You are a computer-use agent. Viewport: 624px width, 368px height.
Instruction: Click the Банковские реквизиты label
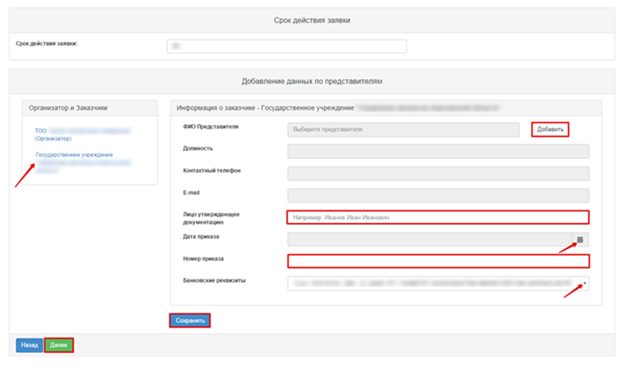pyautogui.click(x=214, y=280)
